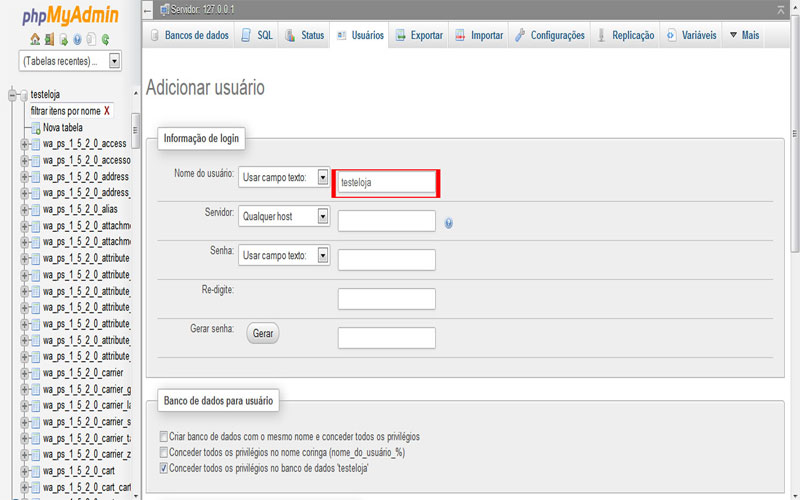Click the collapse-top-panel arrow icon at the header's right end
The height and width of the screenshot is (500, 800).
781,10
